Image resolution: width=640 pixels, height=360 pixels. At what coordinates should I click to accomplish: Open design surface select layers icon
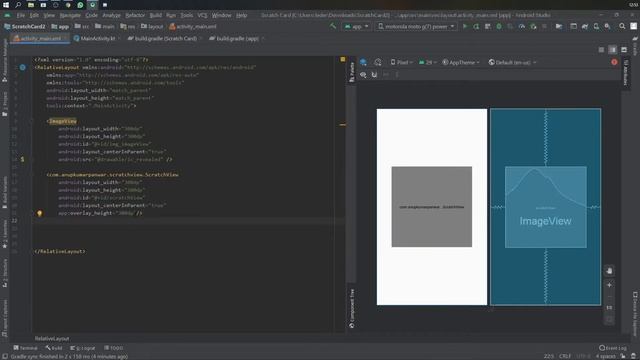[x=363, y=62]
